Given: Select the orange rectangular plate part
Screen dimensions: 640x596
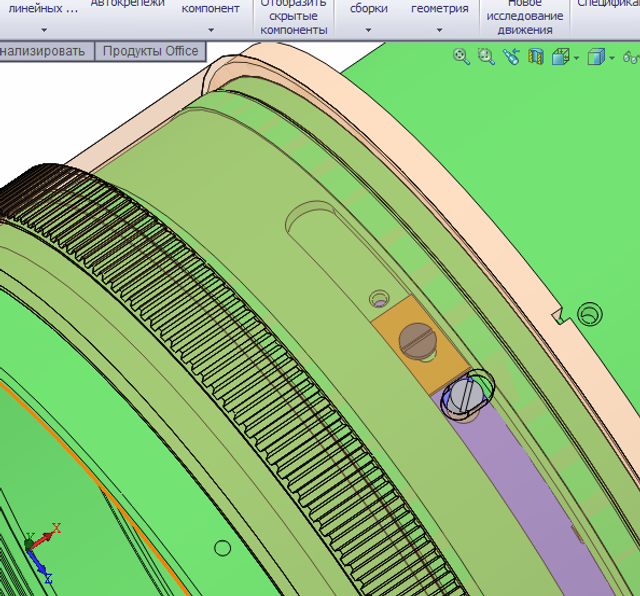Looking at the screenshot, I should tap(420, 345).
